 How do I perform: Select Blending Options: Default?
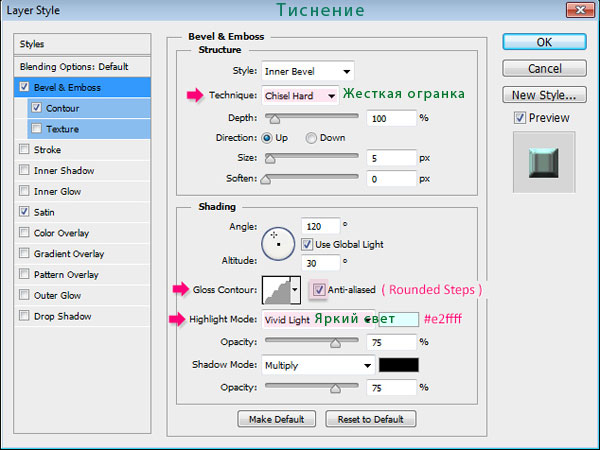click(82, 67)
